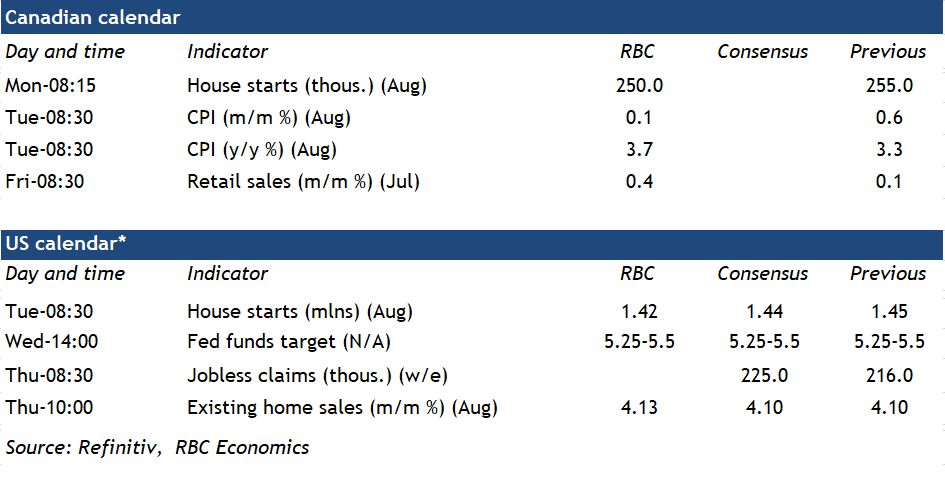The image size is (945, 478).
Task: Select the Consensus value 225.0
Action: pos(763,376)
